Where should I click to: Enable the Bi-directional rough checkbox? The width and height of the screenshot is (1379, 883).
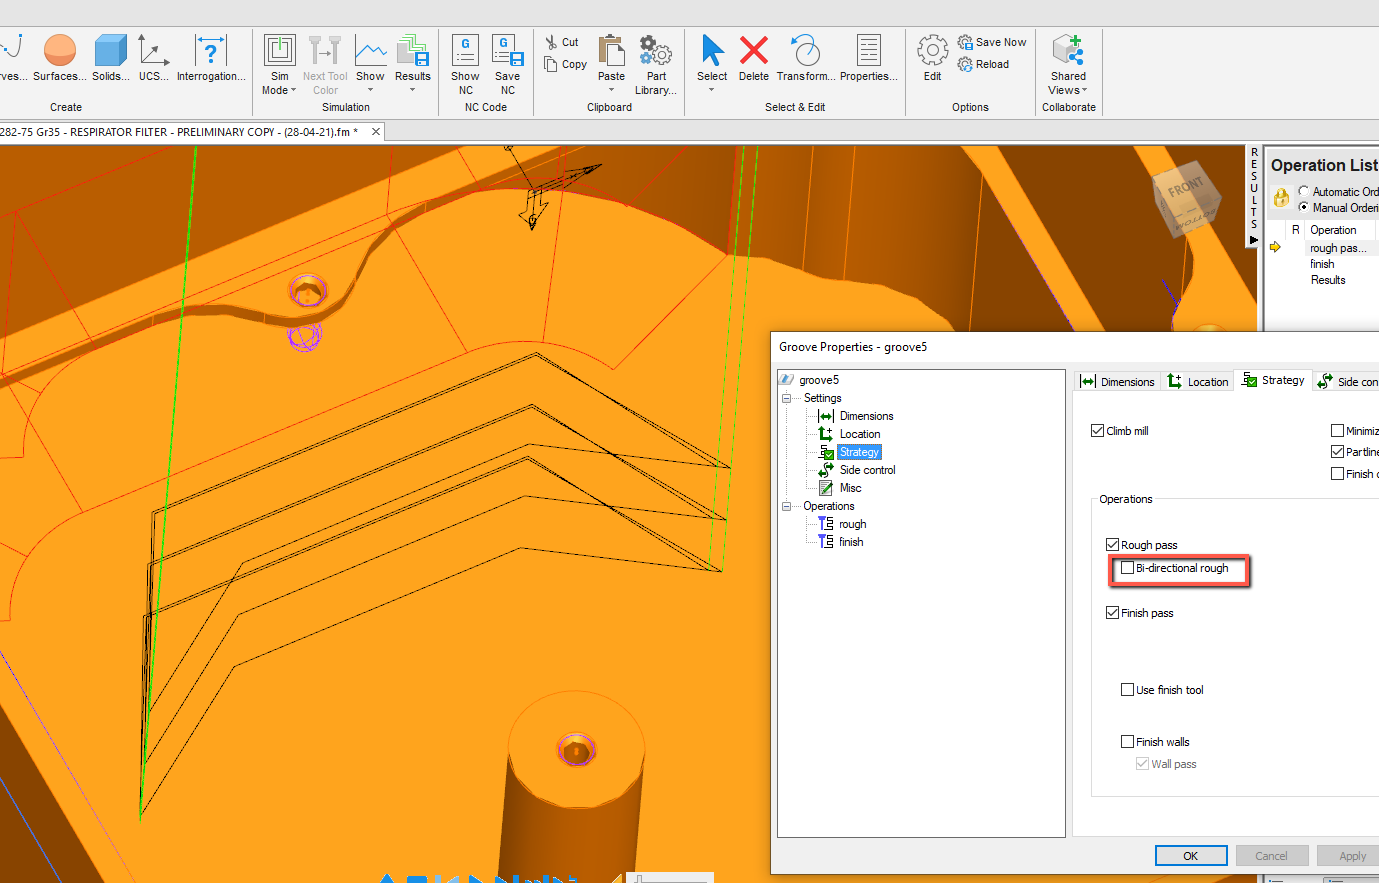click(1128, 568)
